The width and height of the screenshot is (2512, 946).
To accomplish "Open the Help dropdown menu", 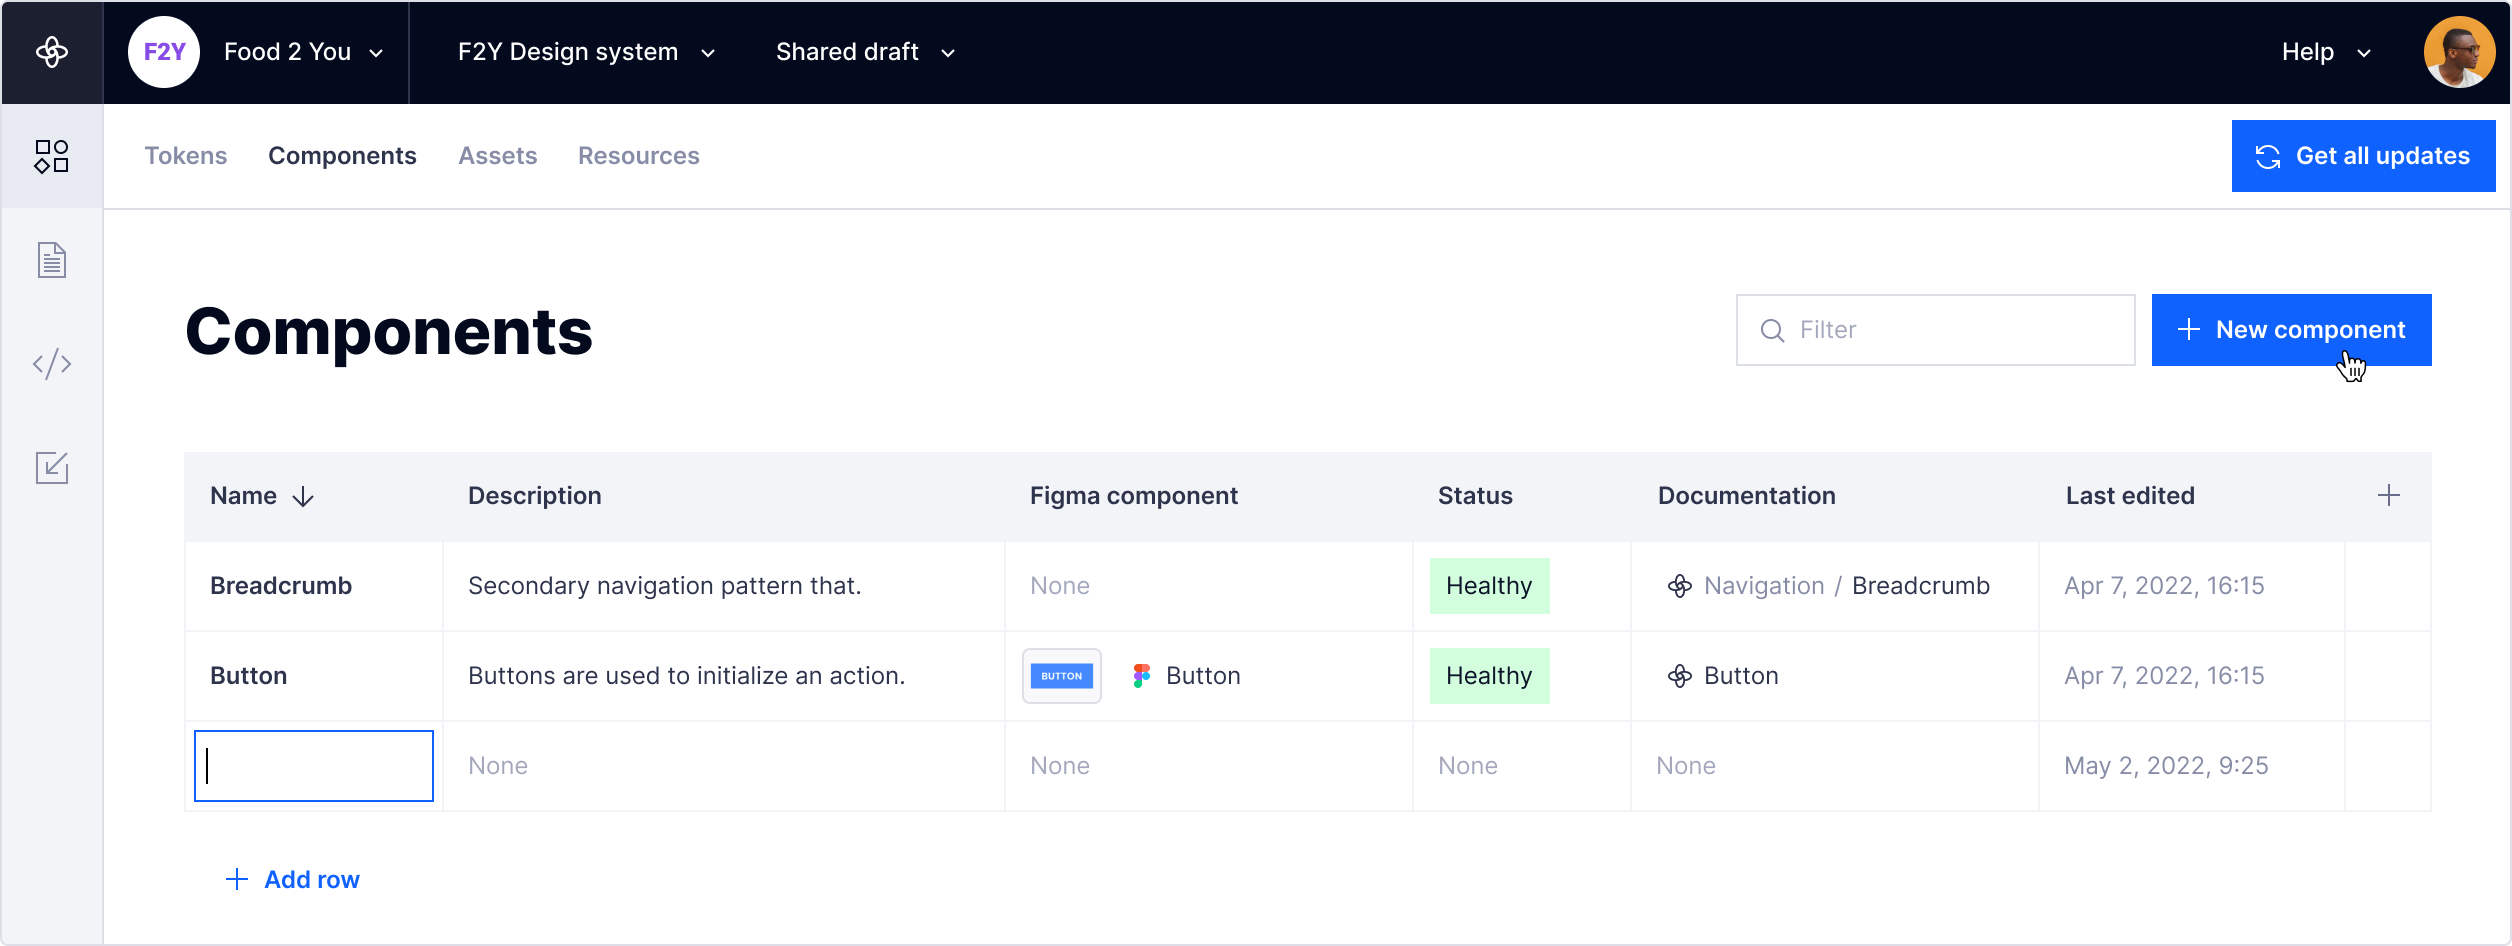I will click(2327, 52).
